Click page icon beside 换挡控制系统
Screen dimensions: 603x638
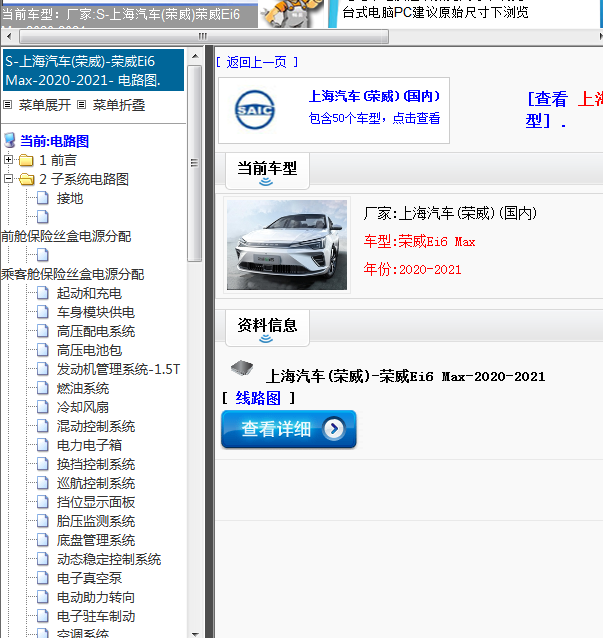[x=43, y=464]
